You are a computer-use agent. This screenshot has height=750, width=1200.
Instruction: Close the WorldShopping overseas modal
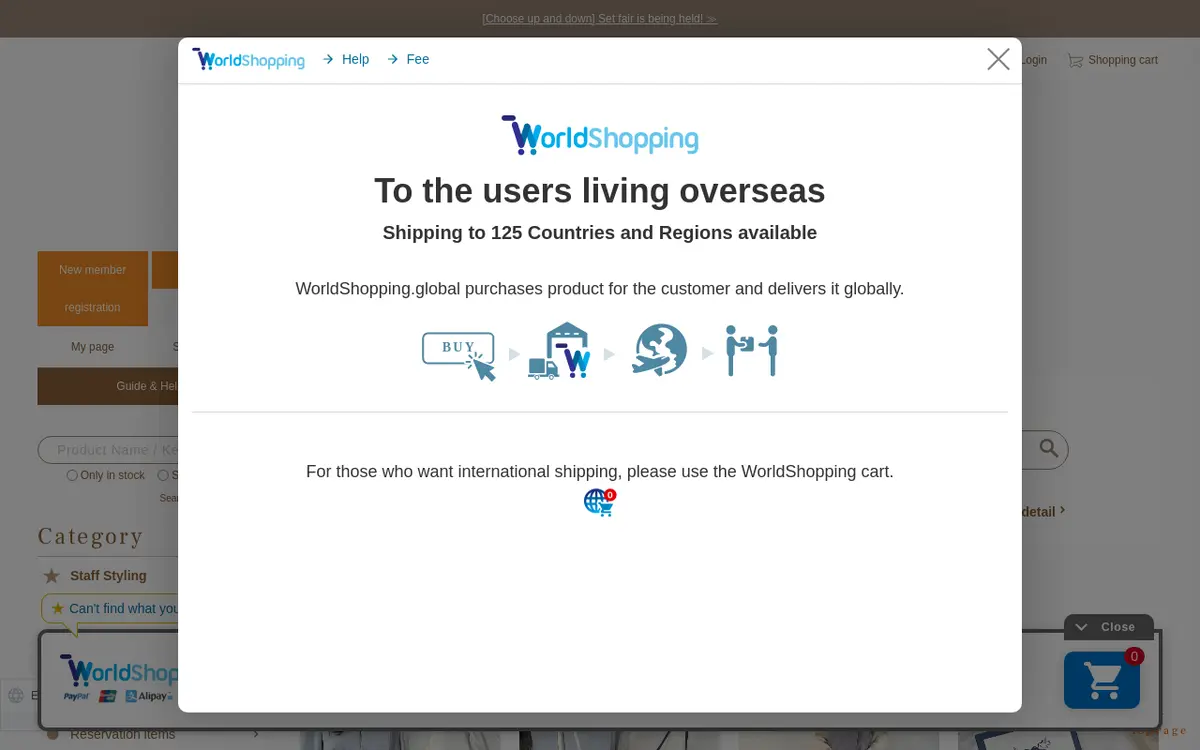pyautogui.click(x=998, y=59)
